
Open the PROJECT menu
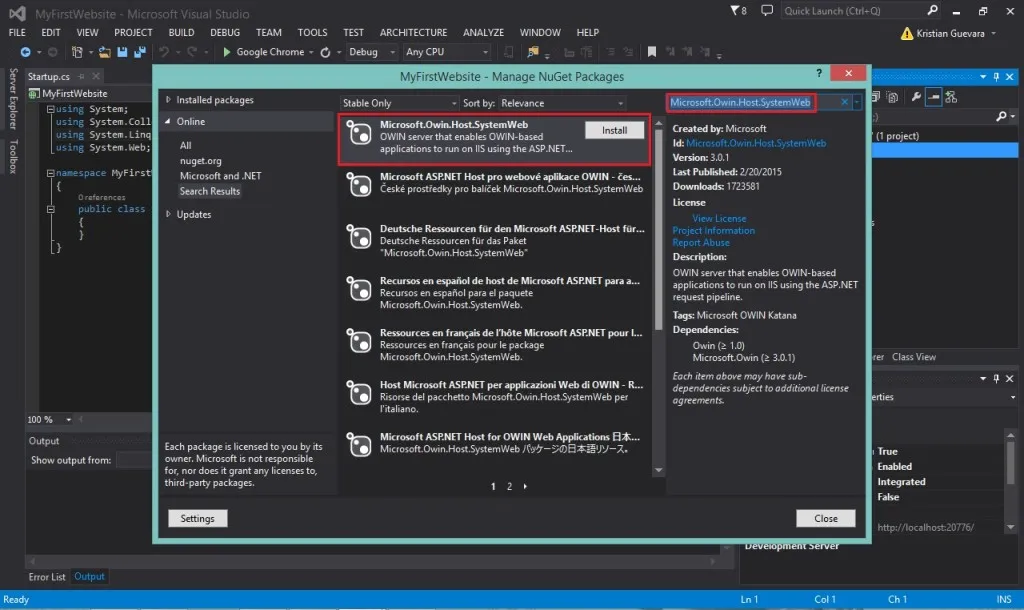133,32
